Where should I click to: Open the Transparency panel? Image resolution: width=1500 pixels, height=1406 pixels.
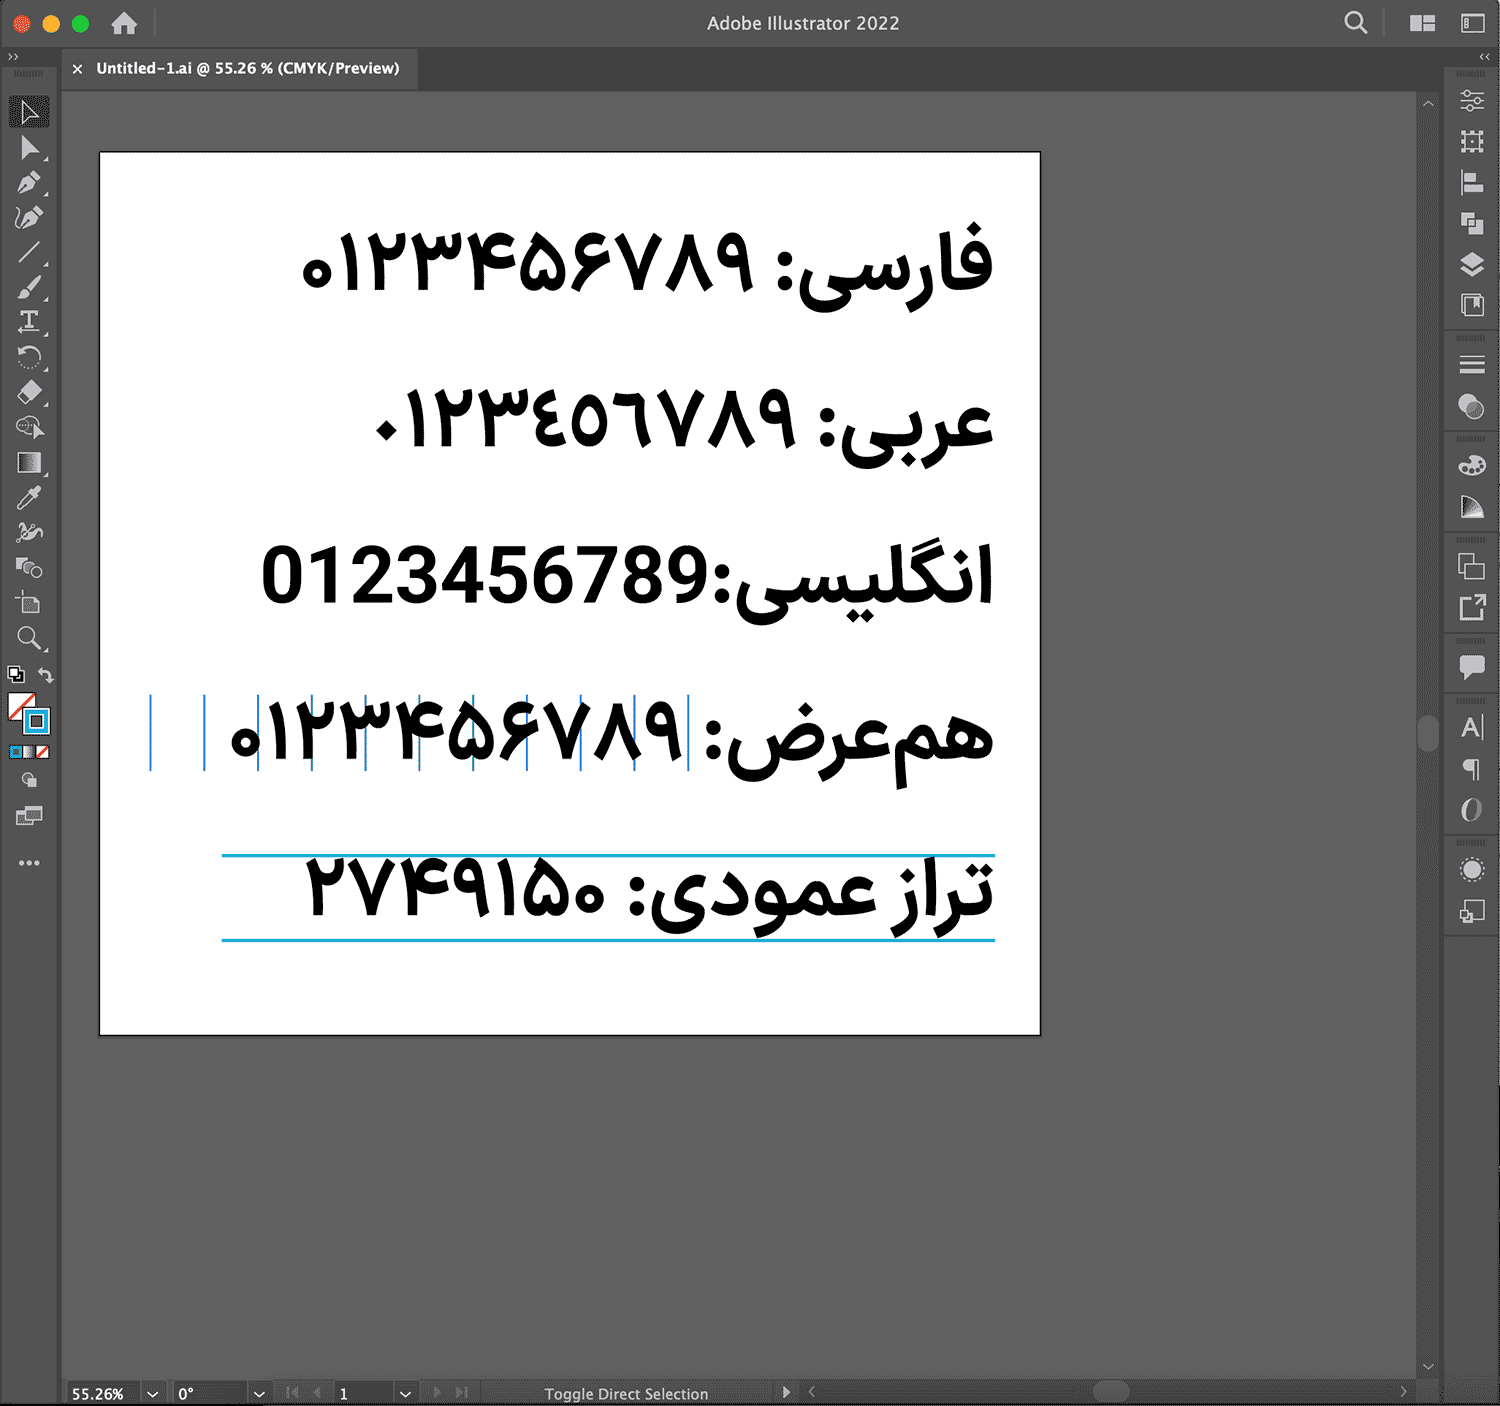pos(1472,406)
